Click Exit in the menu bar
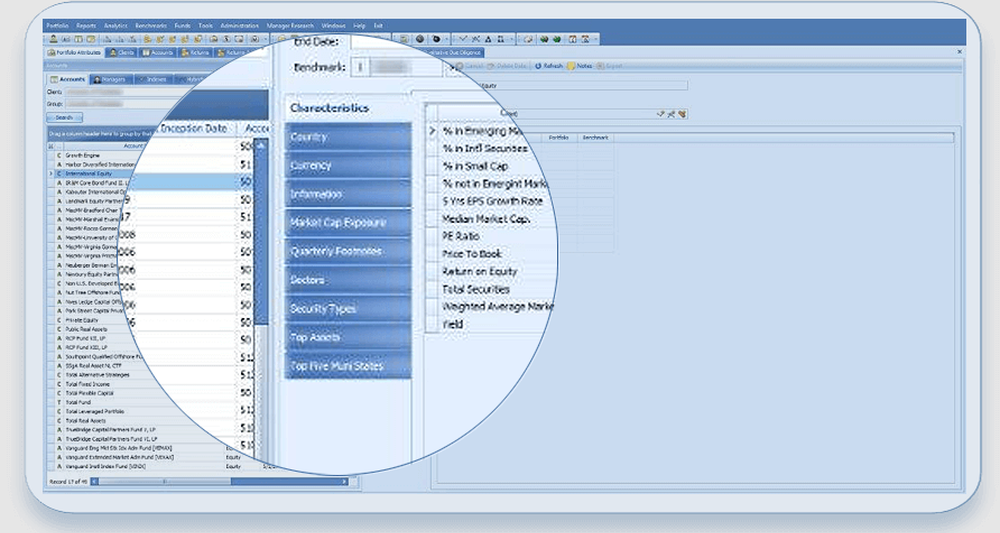The height and width of the screenshot is (533, 1000). [378, 26]
